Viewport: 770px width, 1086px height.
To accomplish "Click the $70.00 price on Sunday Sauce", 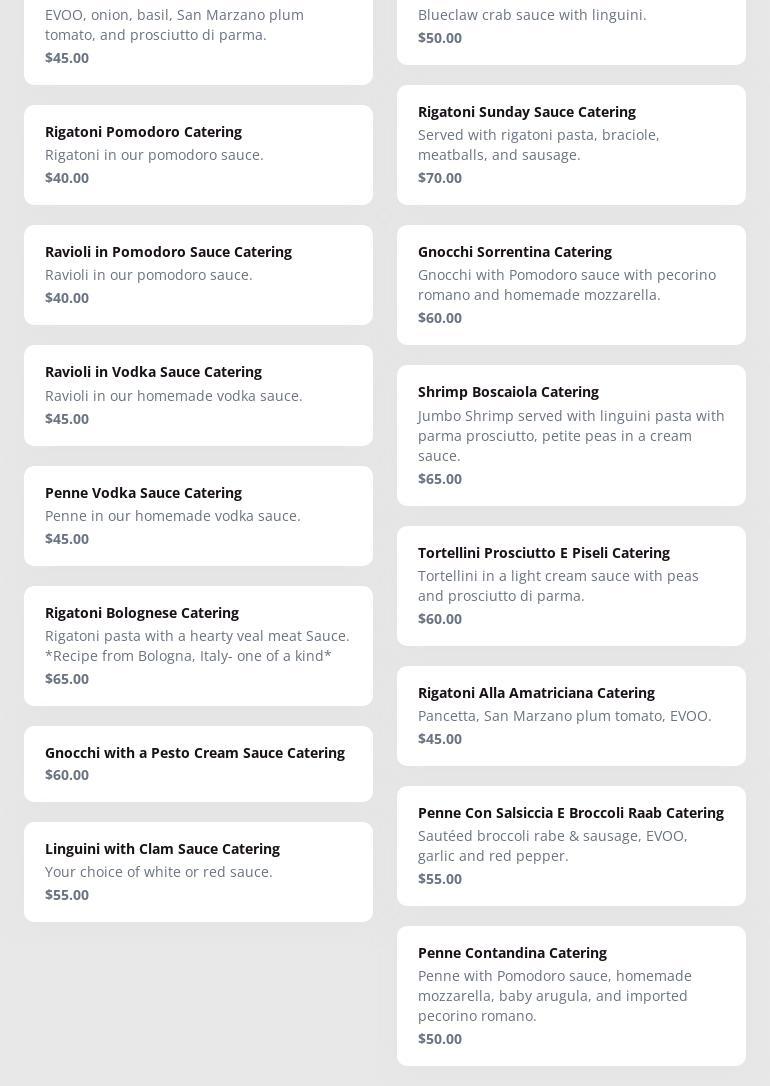I will (440, 178).
